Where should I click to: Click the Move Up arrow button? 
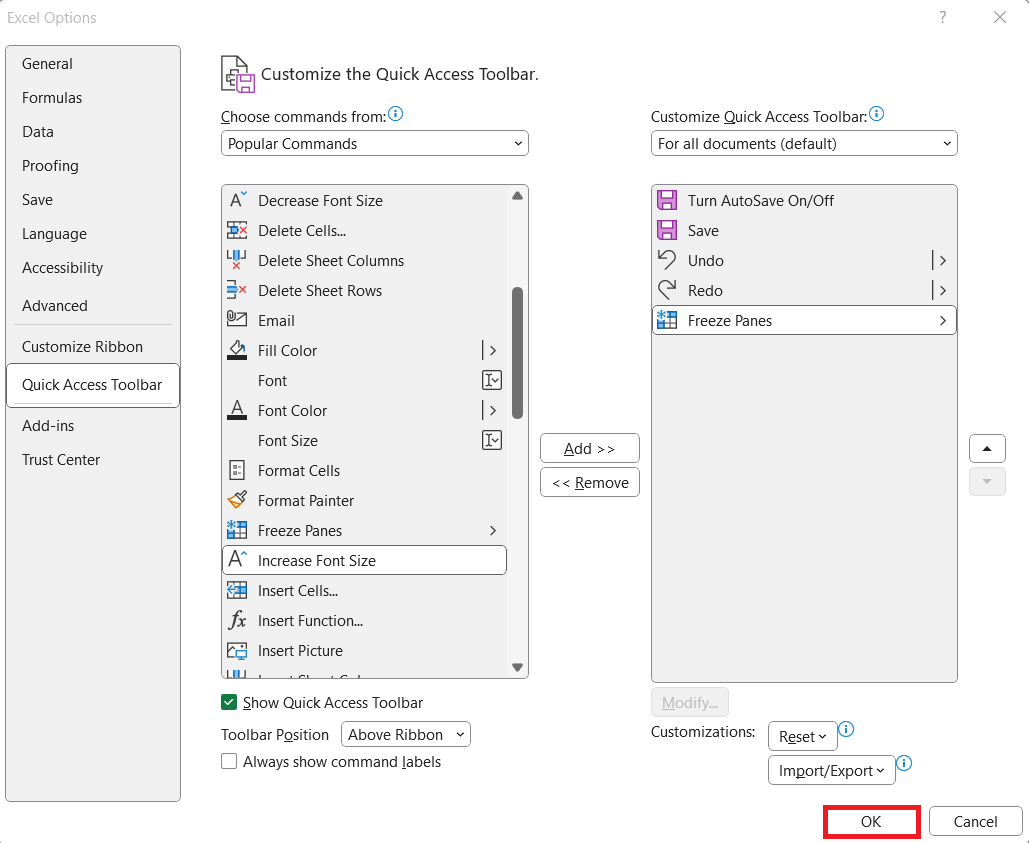tap(987, 449)
